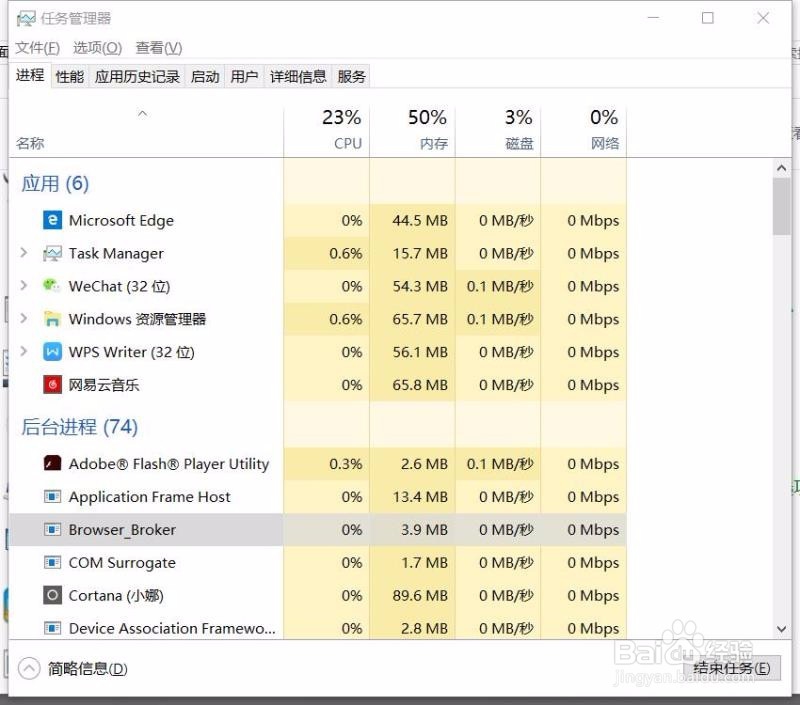
Task: Click the Application Frame Host icon
Action: point(52,496)
